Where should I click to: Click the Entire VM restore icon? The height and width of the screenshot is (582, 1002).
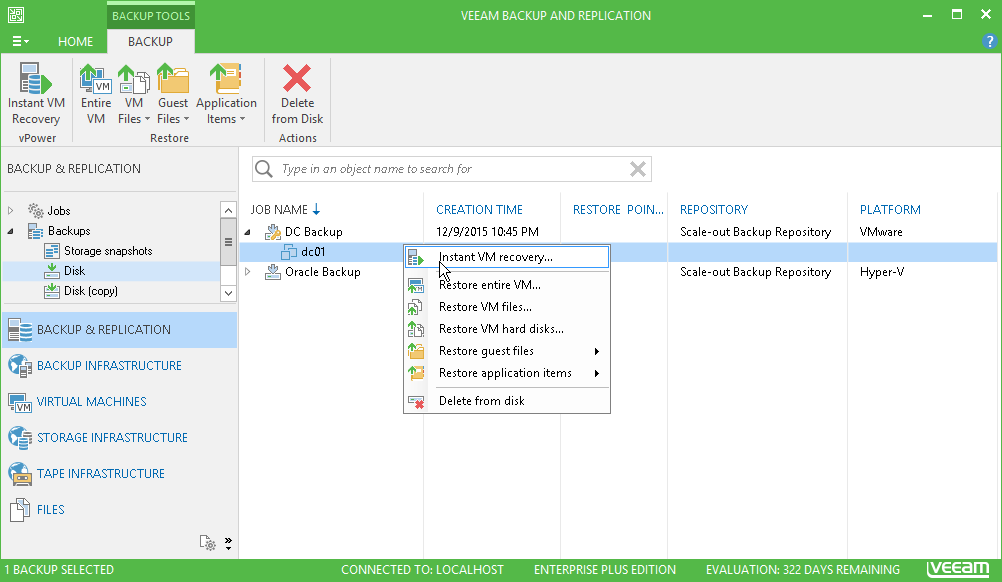(96, 94)
